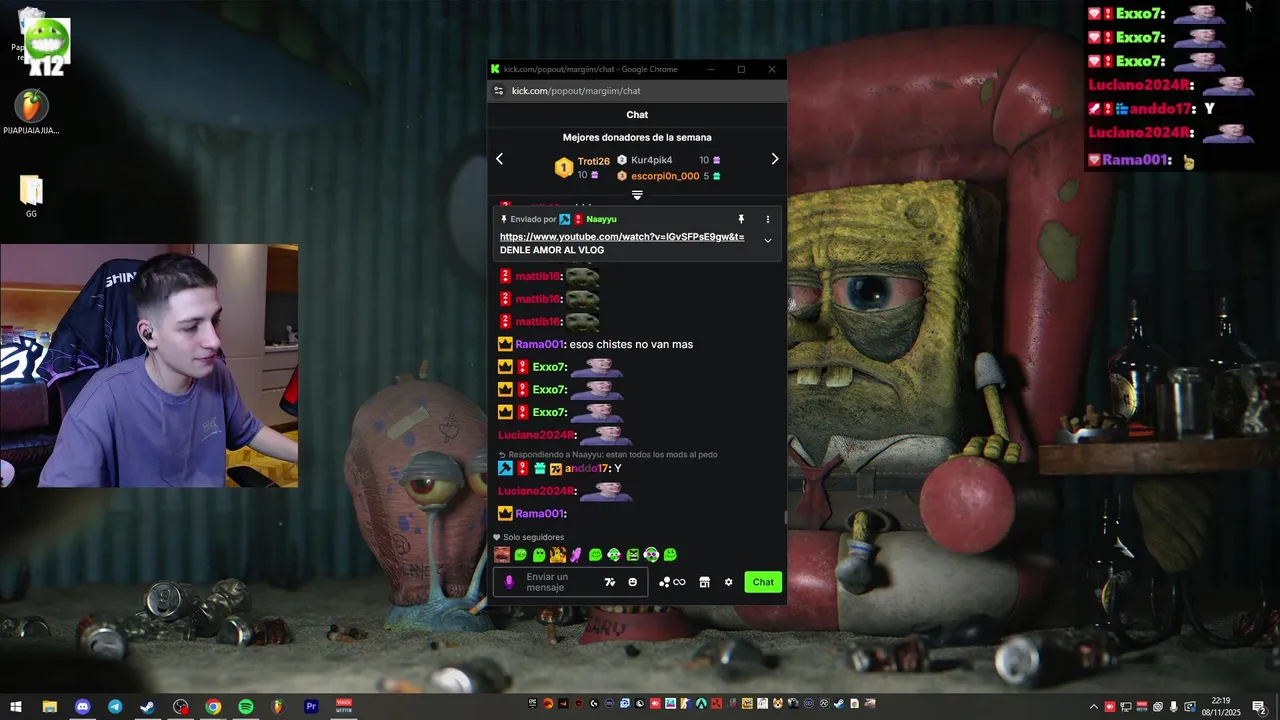This screenshot has width=1280, height=720.
Task: Click donor name escorpi0n_000
Action: (x=665, y=176)
